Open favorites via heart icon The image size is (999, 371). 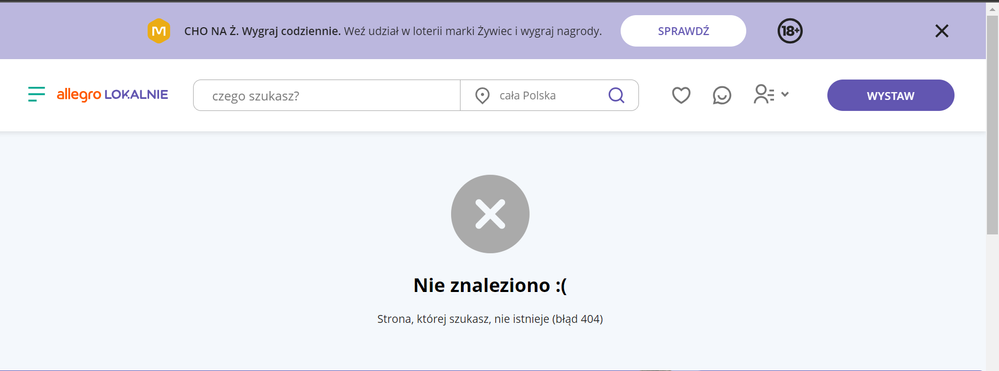point(681,96)
